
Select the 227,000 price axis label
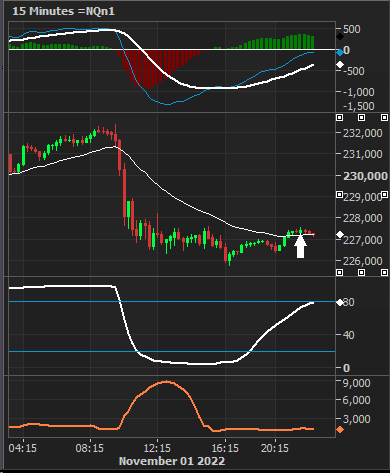click(x=363, y=240)
